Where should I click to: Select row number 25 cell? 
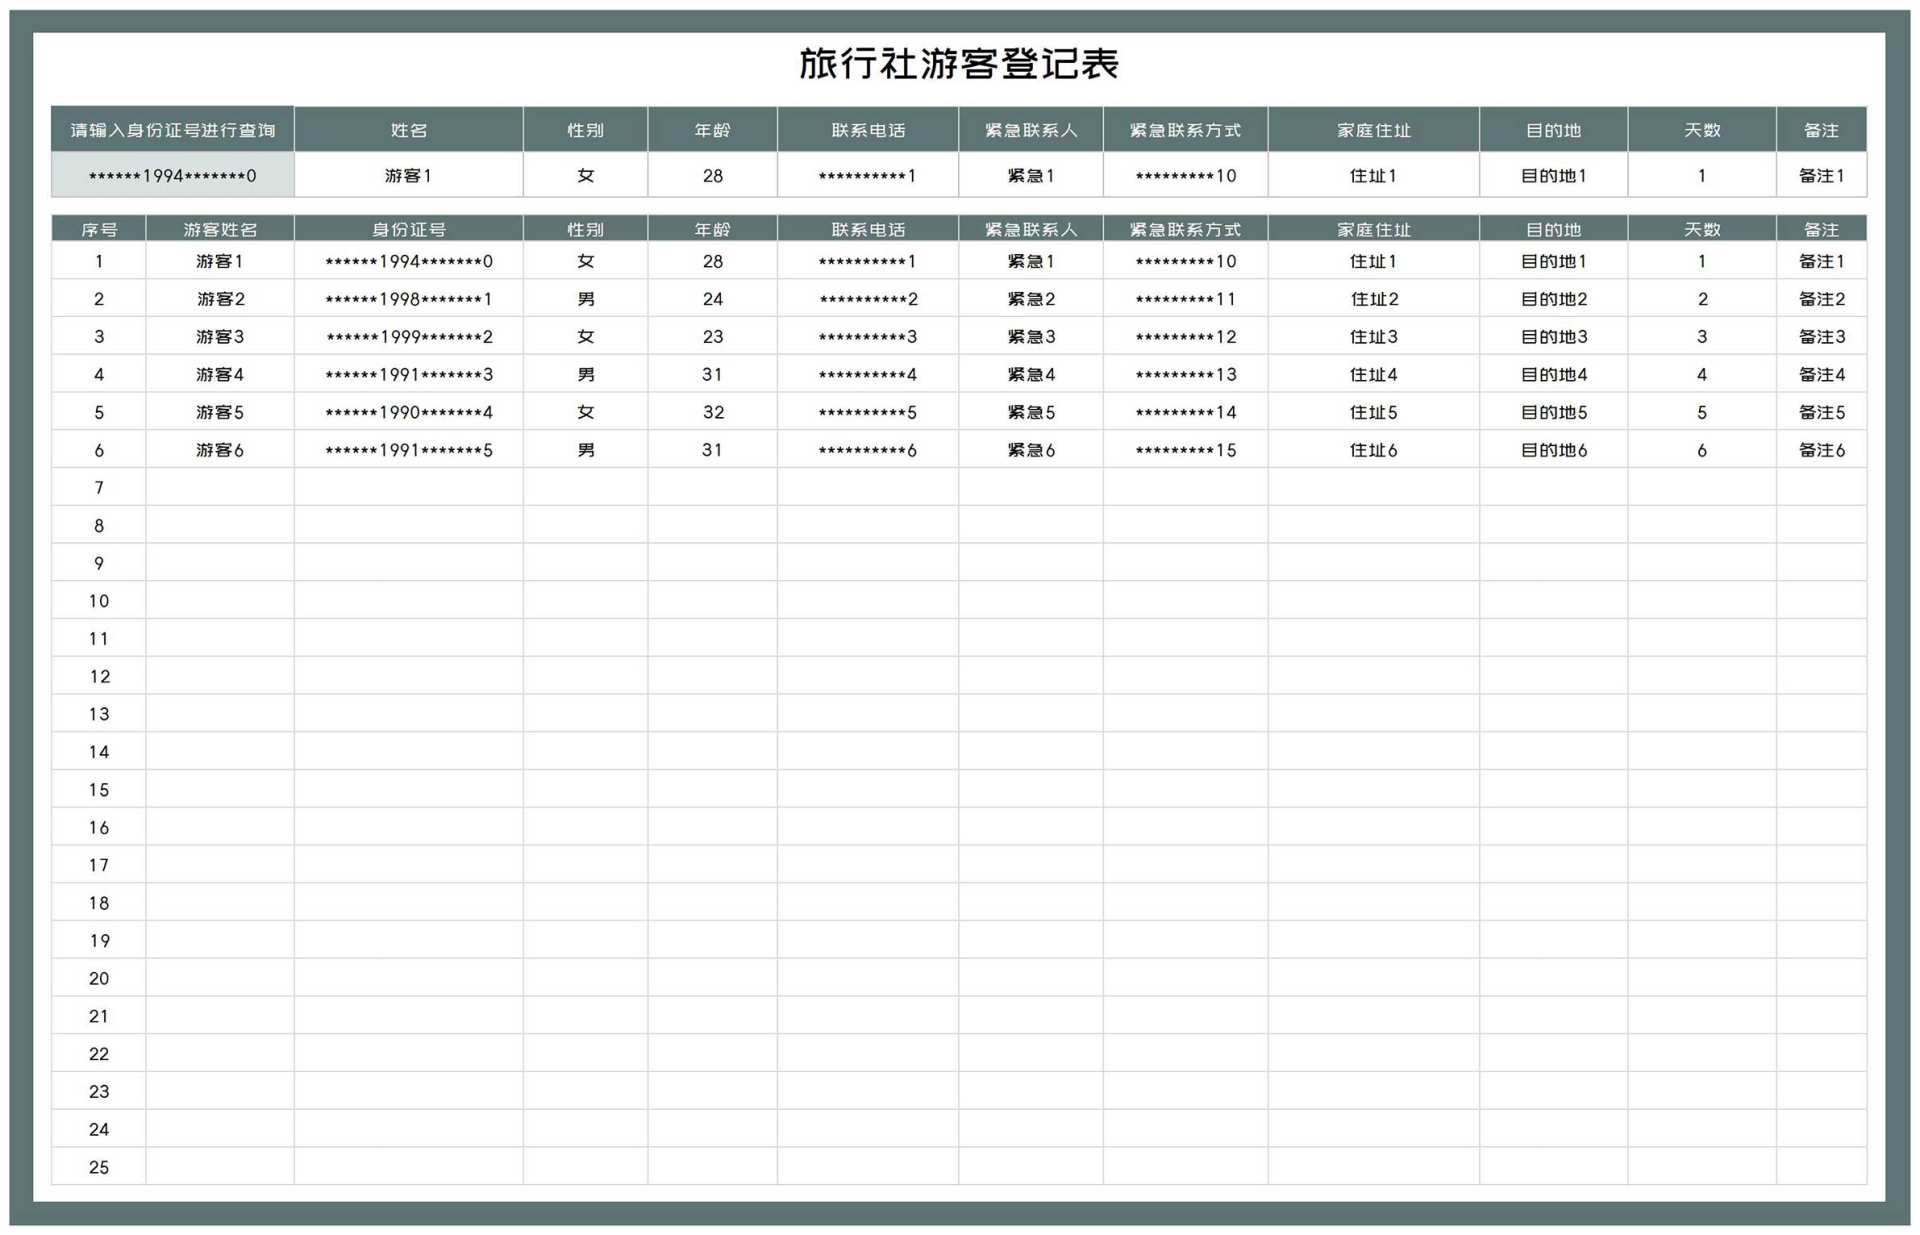coord(97,1167)
